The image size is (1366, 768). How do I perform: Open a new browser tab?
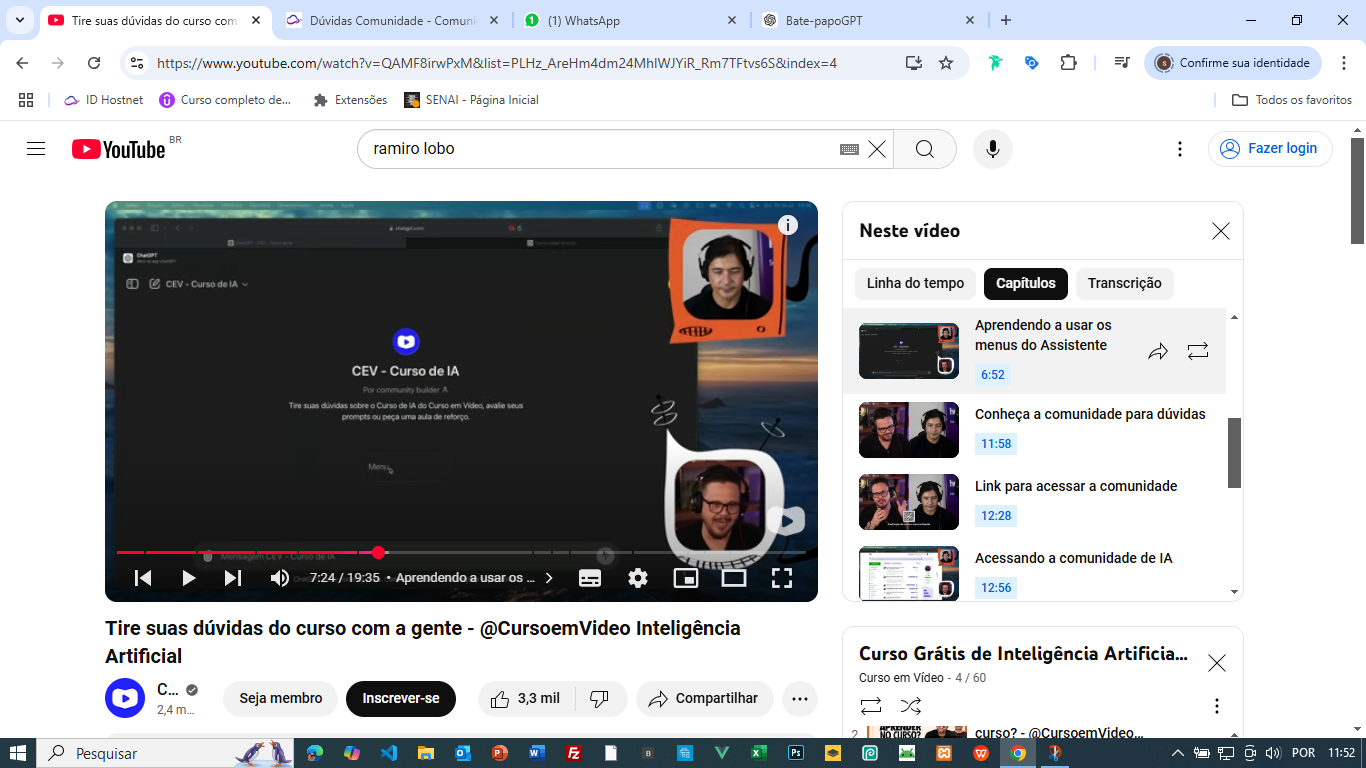pos(1006,20)
